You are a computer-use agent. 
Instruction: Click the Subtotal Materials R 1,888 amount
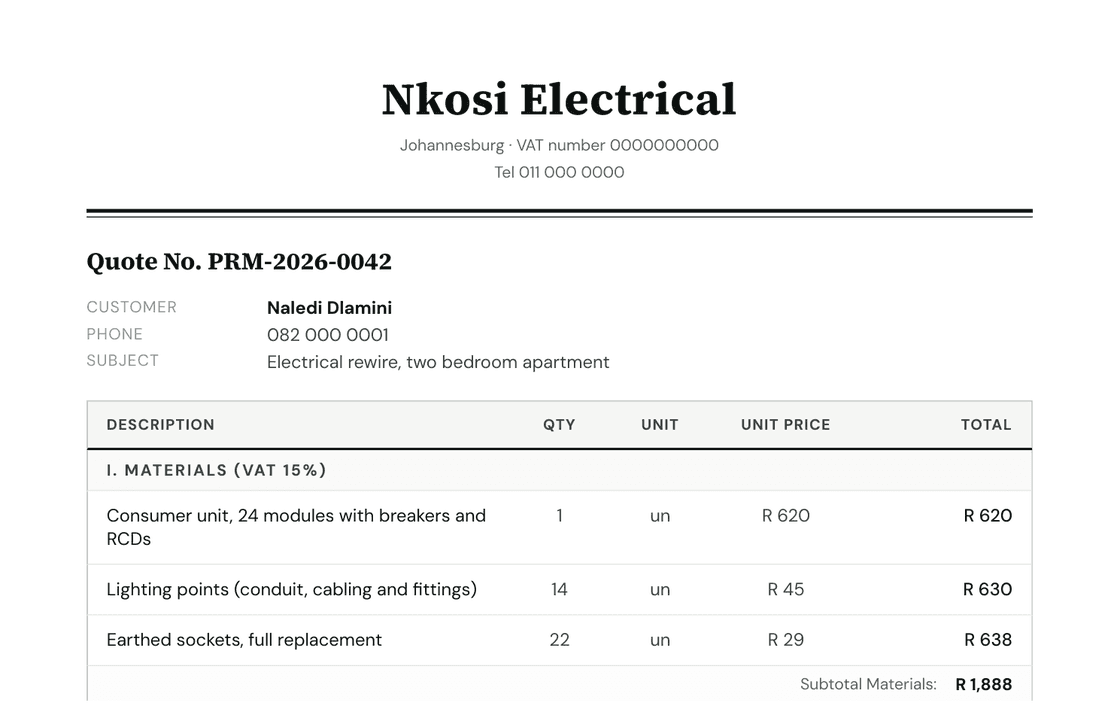tap(984, 684)
